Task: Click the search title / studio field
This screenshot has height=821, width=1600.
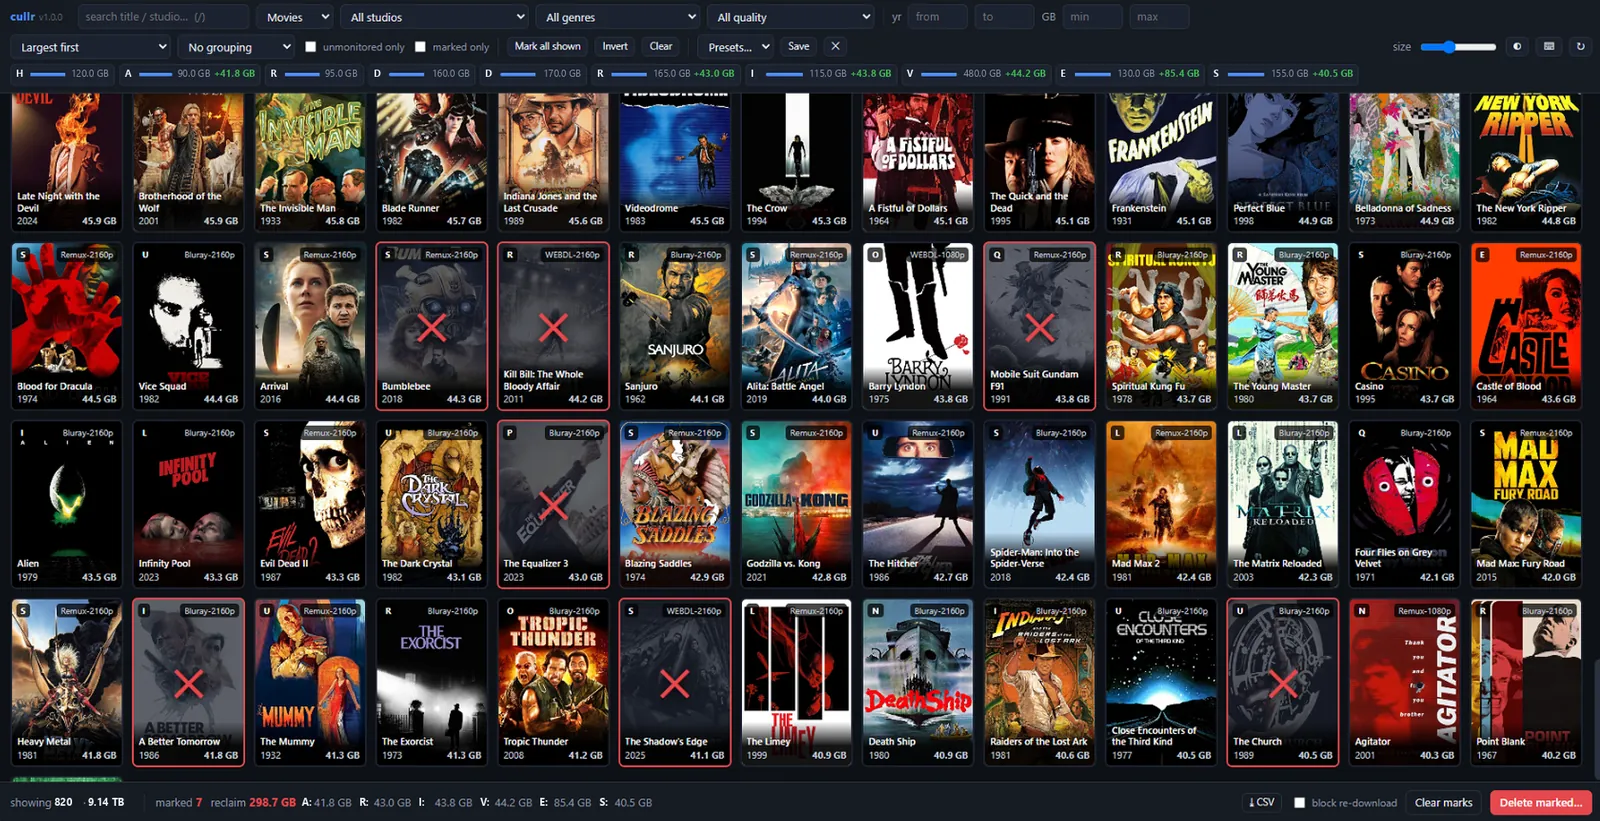Action: click(x=163, y=17)
